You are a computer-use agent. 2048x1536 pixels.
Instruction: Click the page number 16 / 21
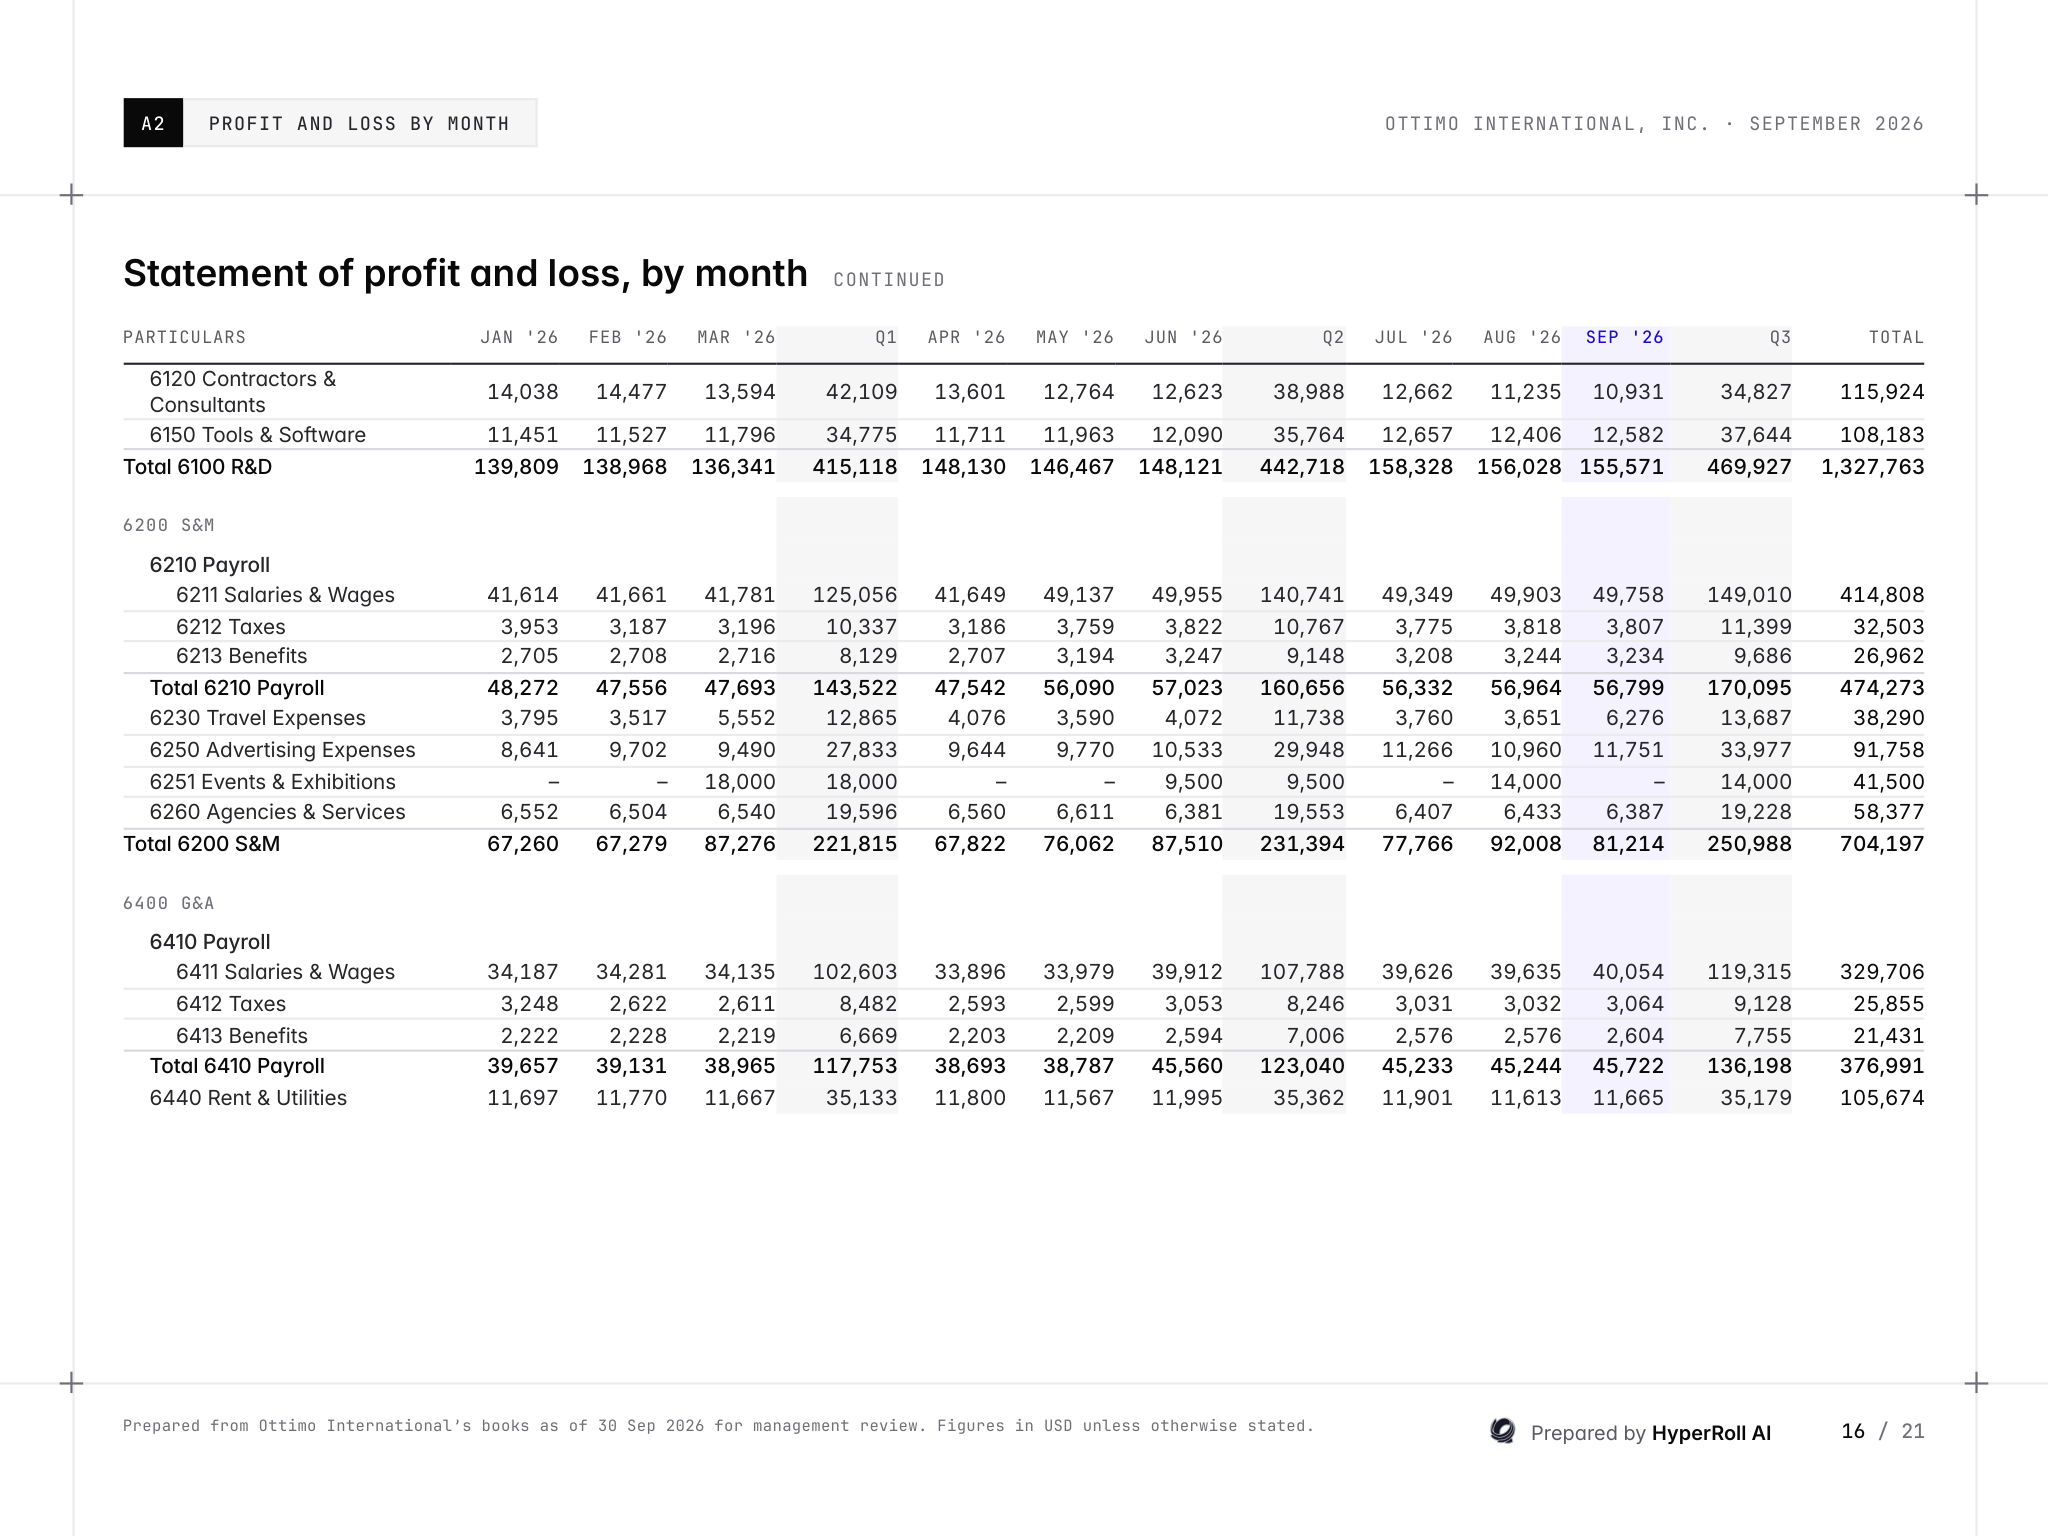[x=1882, y=1431]
